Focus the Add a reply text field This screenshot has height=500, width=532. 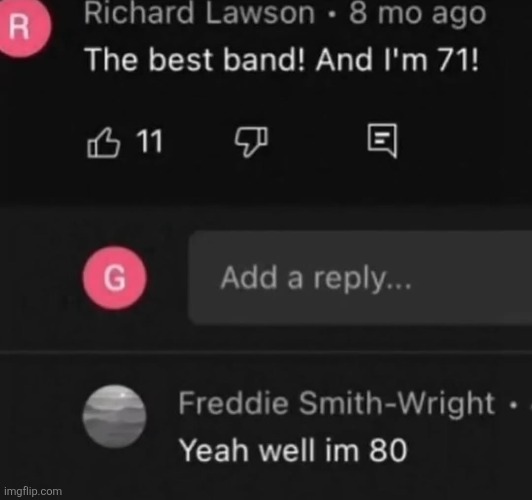coord(360,278)
